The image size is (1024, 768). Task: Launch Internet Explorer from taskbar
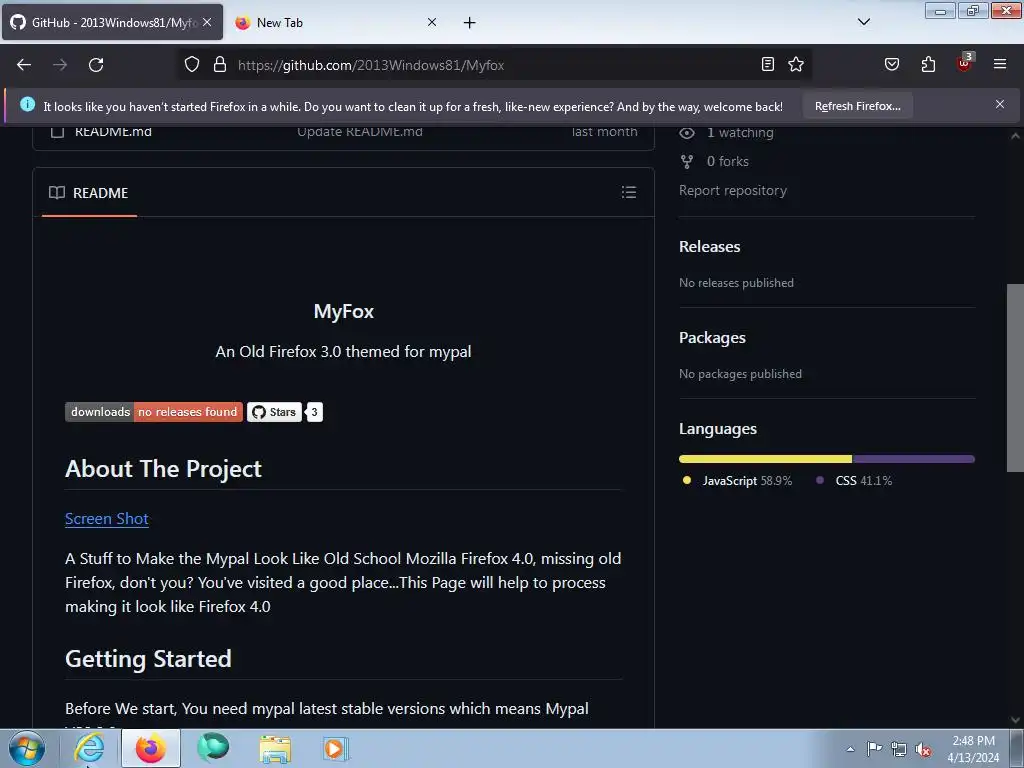89,748
